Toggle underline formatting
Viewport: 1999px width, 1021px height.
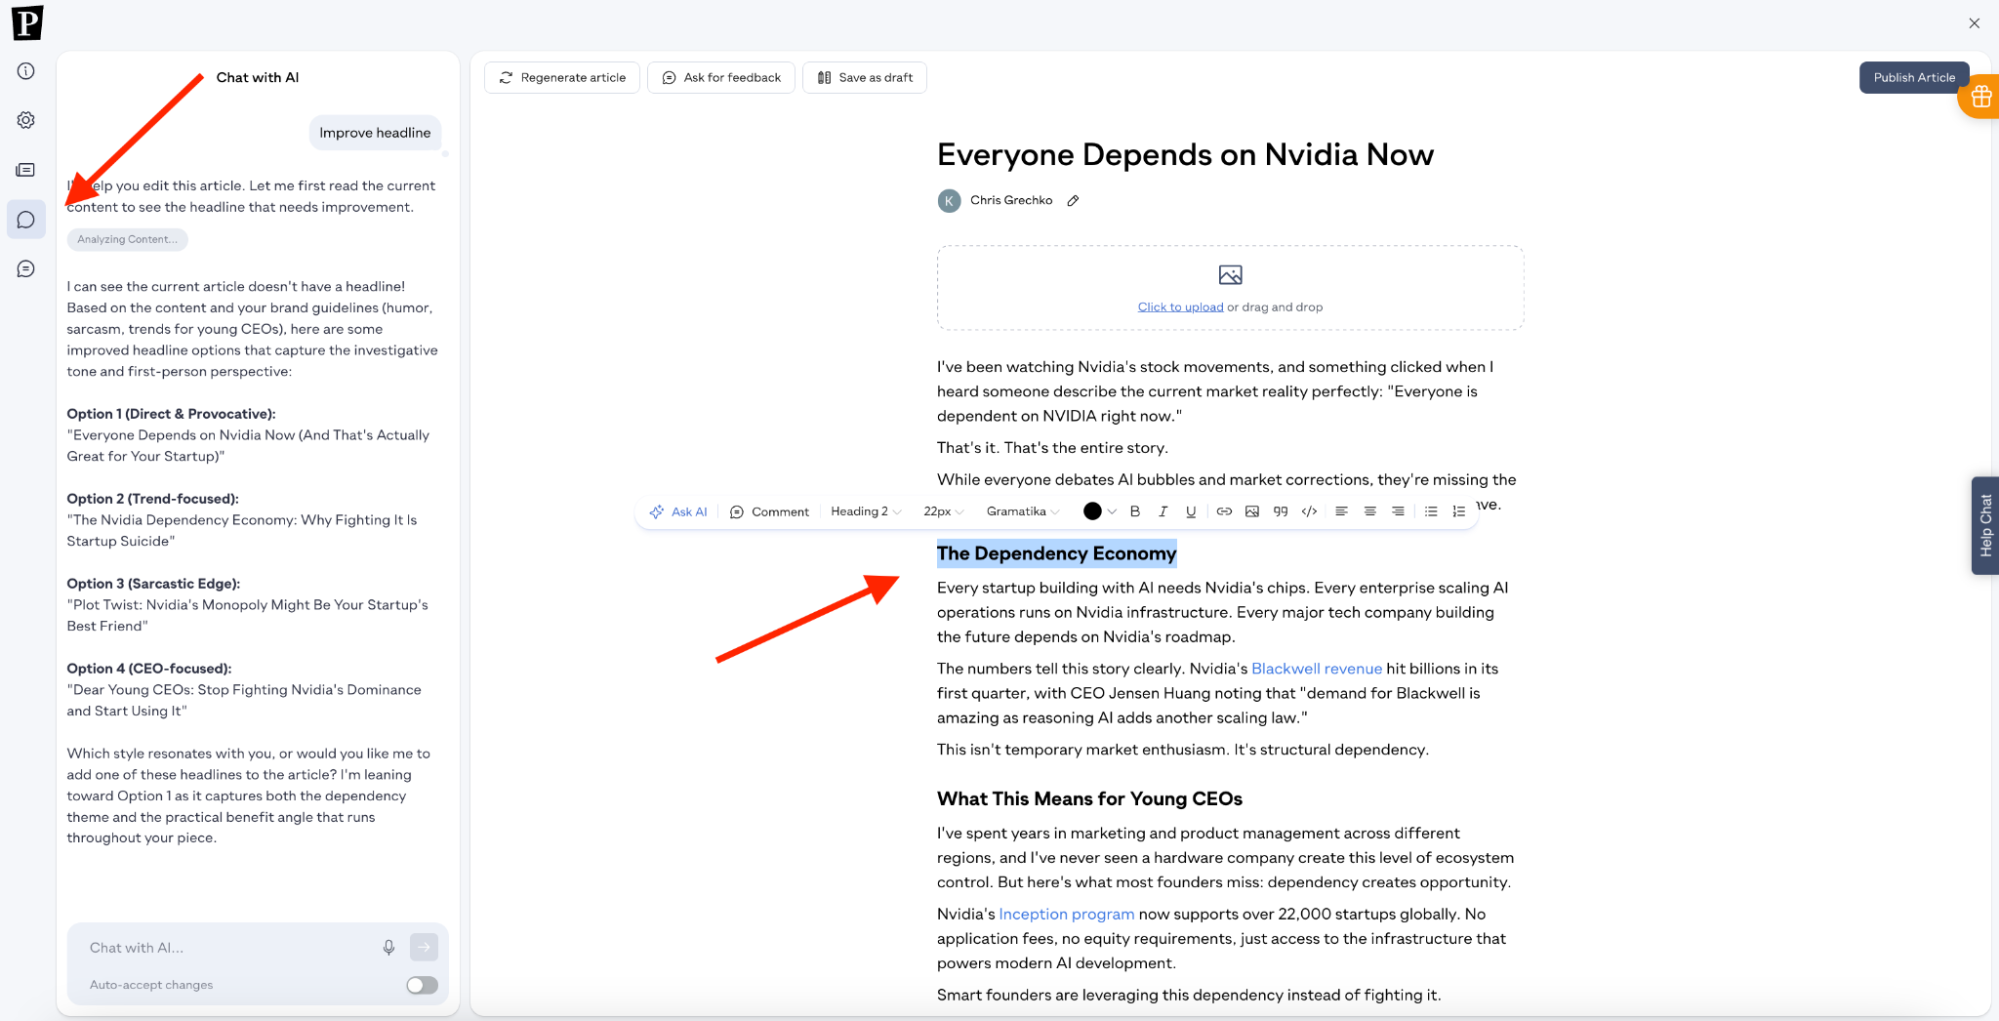pyautogui.click(x=1191, y=511)
